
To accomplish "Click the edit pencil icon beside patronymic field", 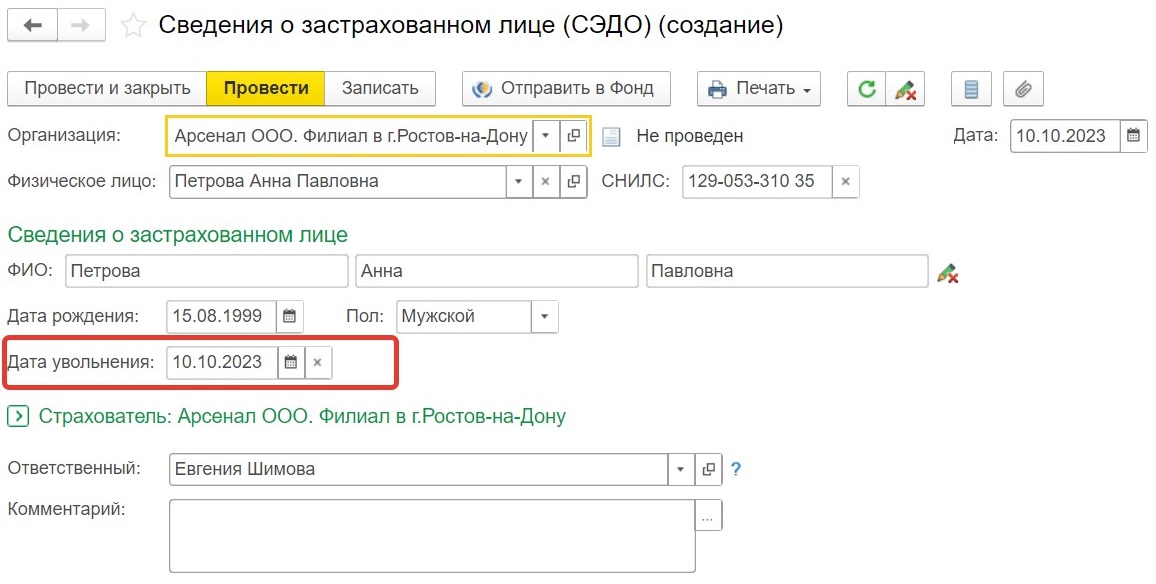I will click(947, 272).
